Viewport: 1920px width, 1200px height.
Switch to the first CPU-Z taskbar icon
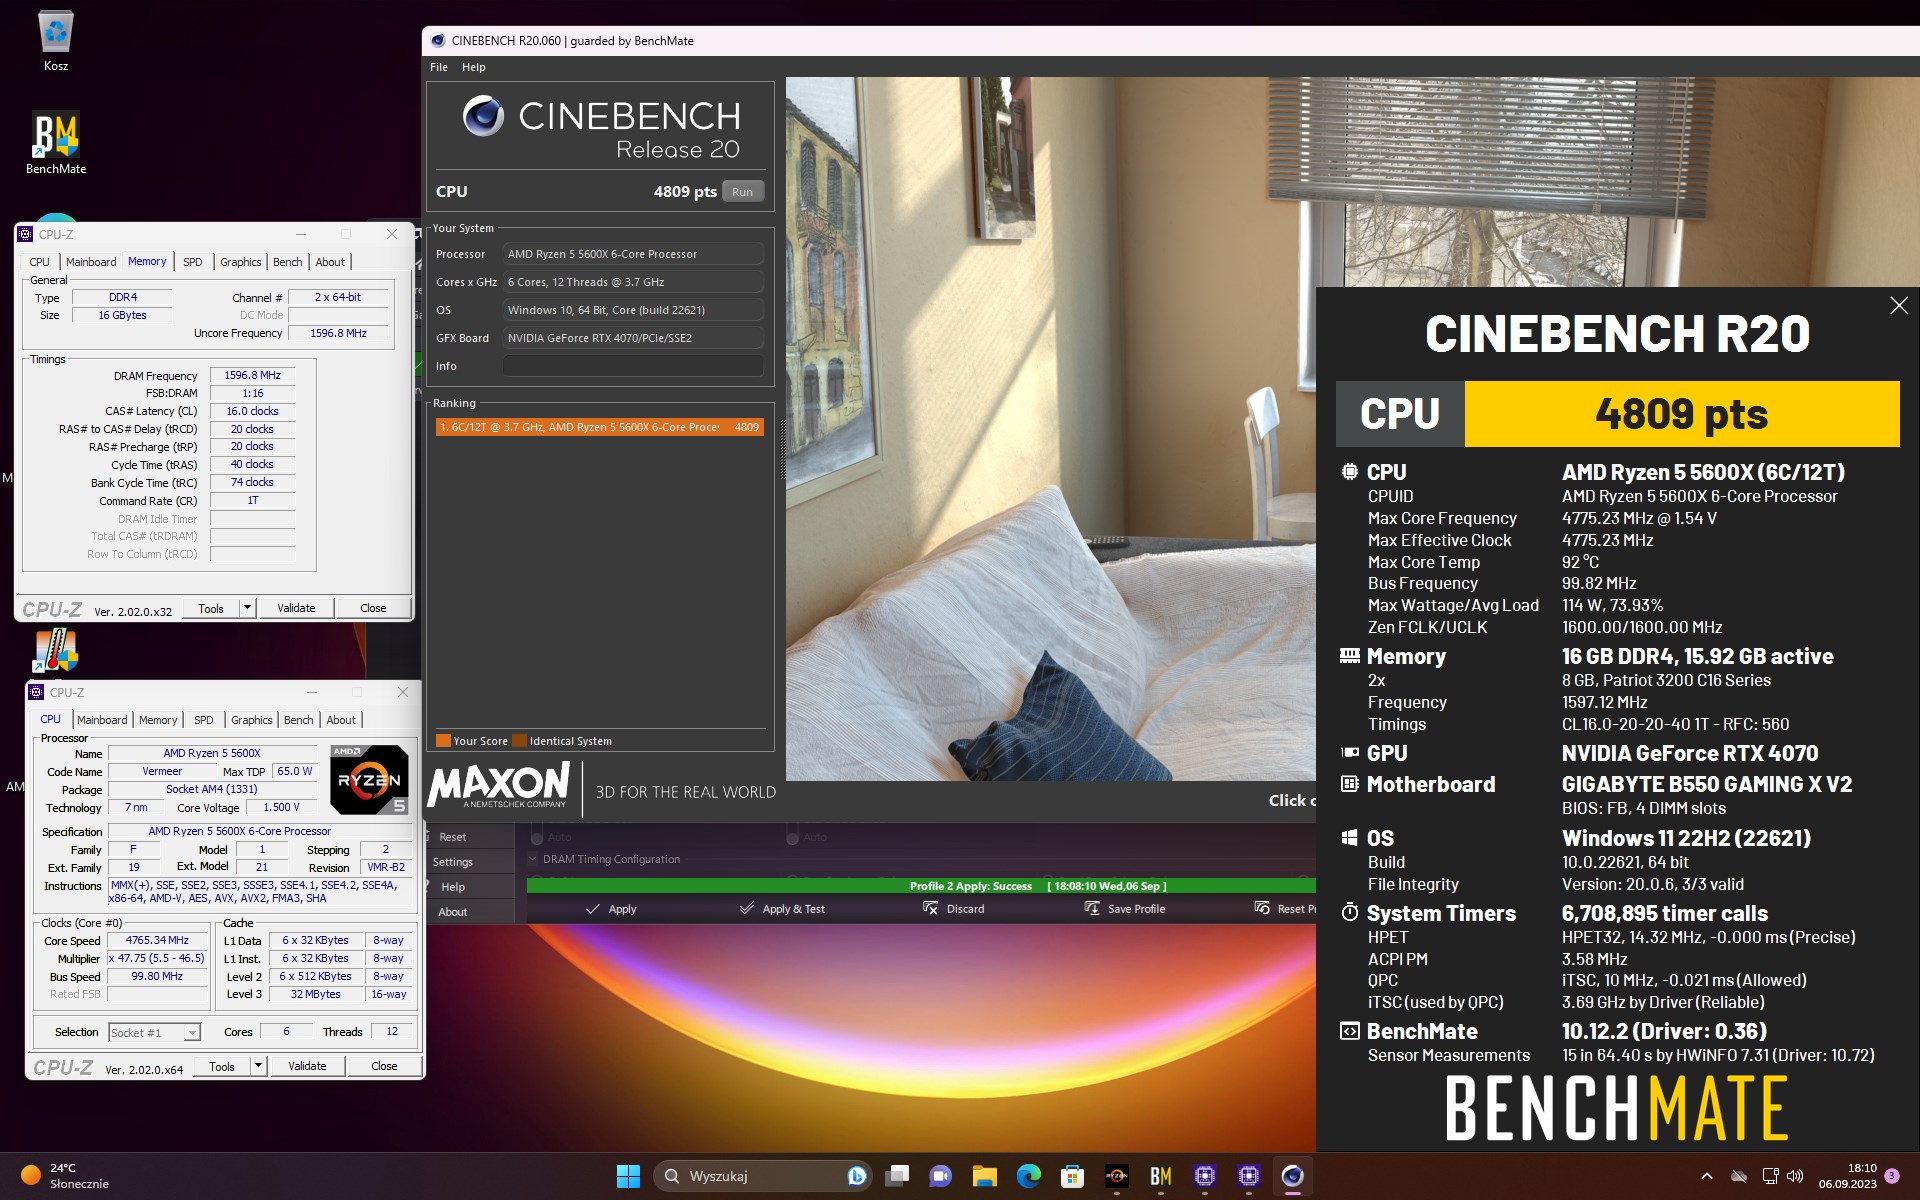(1205, 1176)
